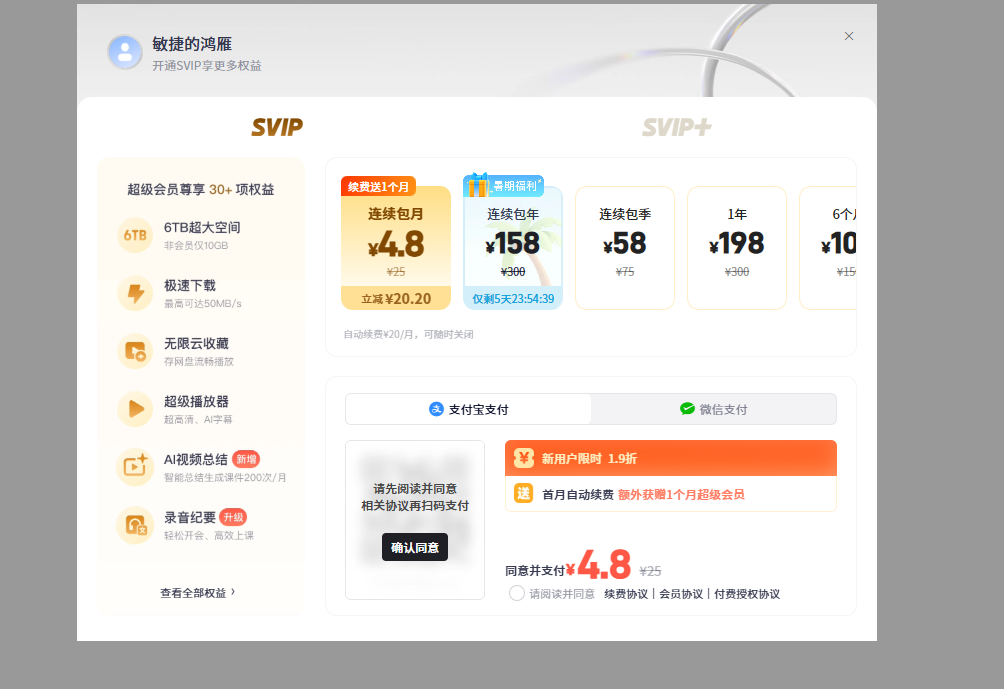Viewport: 1004px width, 689px height.
Task: Click the gift box icon on 连续包年
Action: [477, 185]
